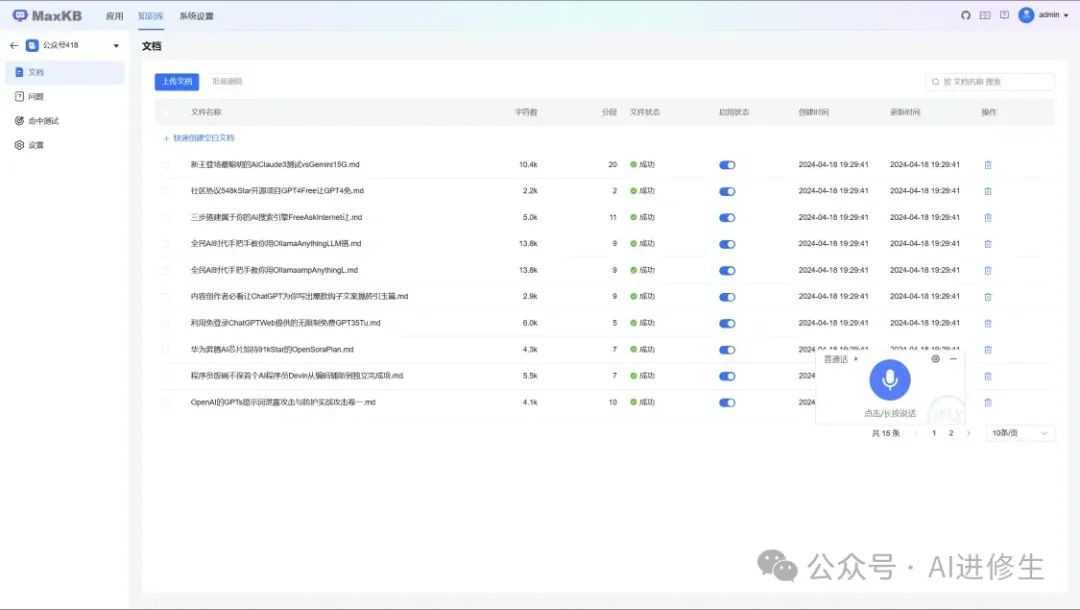Select all documents using header checkbox
1080x610 pixels.
(166, 112)
